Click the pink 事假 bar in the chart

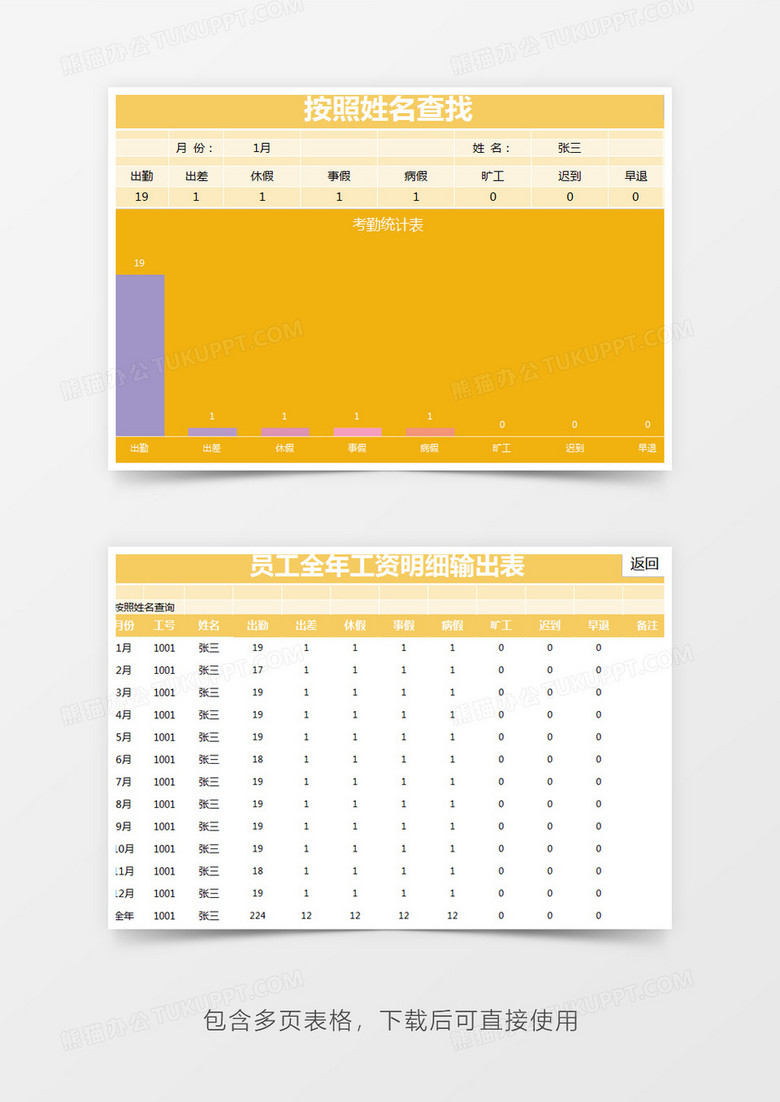(357, 432)
